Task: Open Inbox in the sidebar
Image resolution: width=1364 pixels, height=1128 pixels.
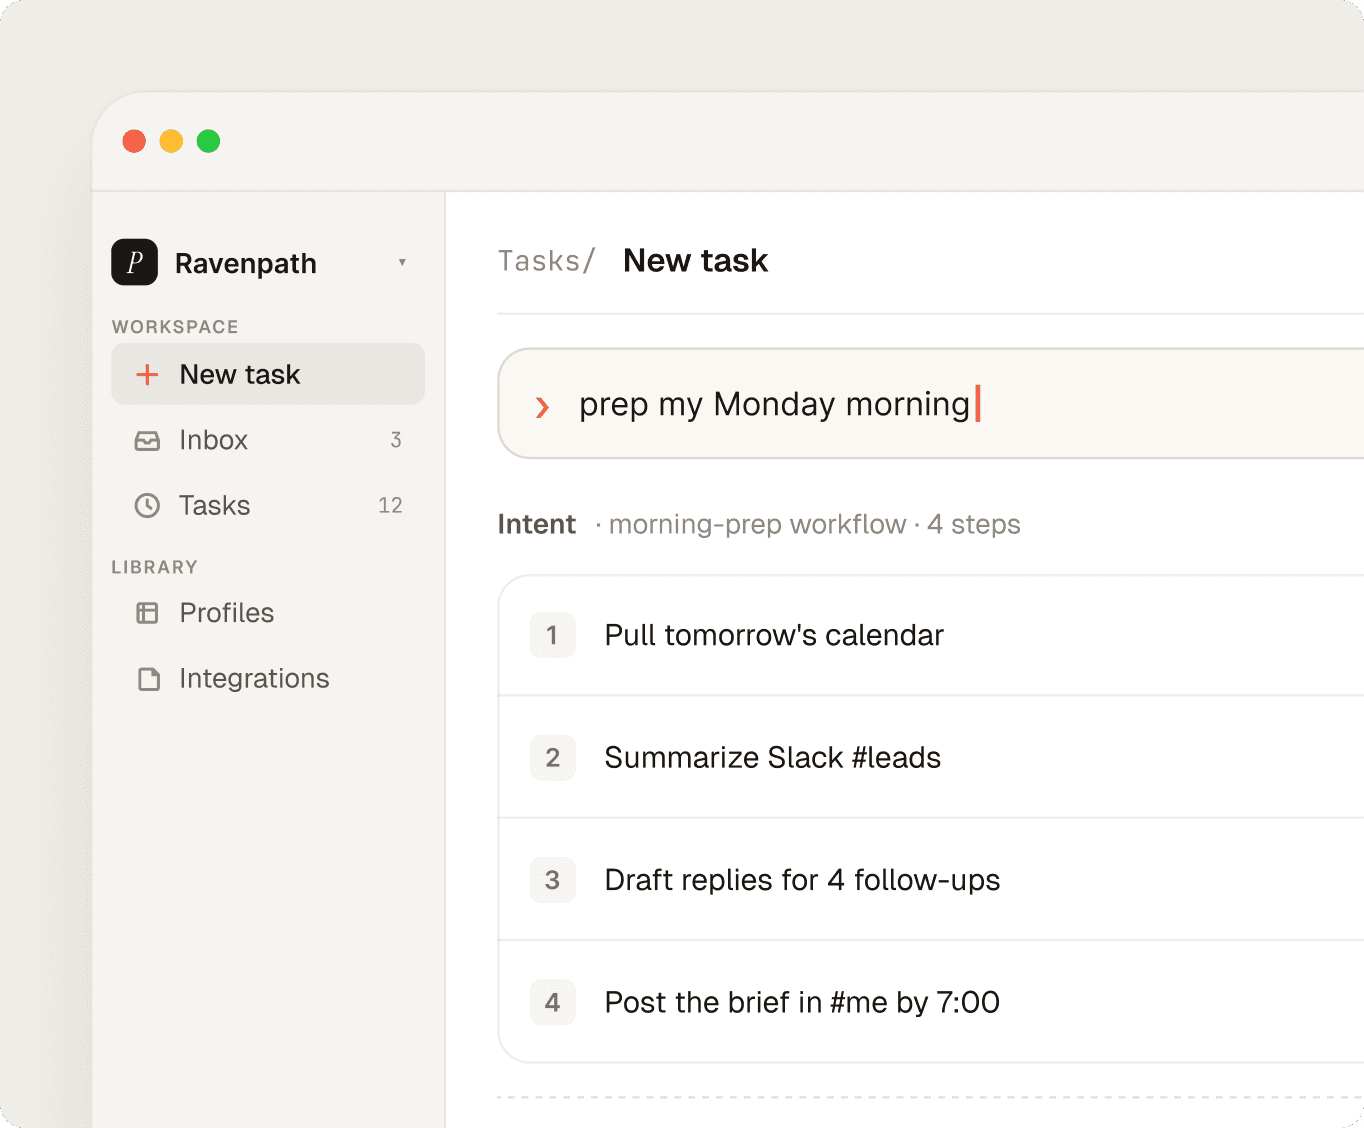Action: point(268,440)
